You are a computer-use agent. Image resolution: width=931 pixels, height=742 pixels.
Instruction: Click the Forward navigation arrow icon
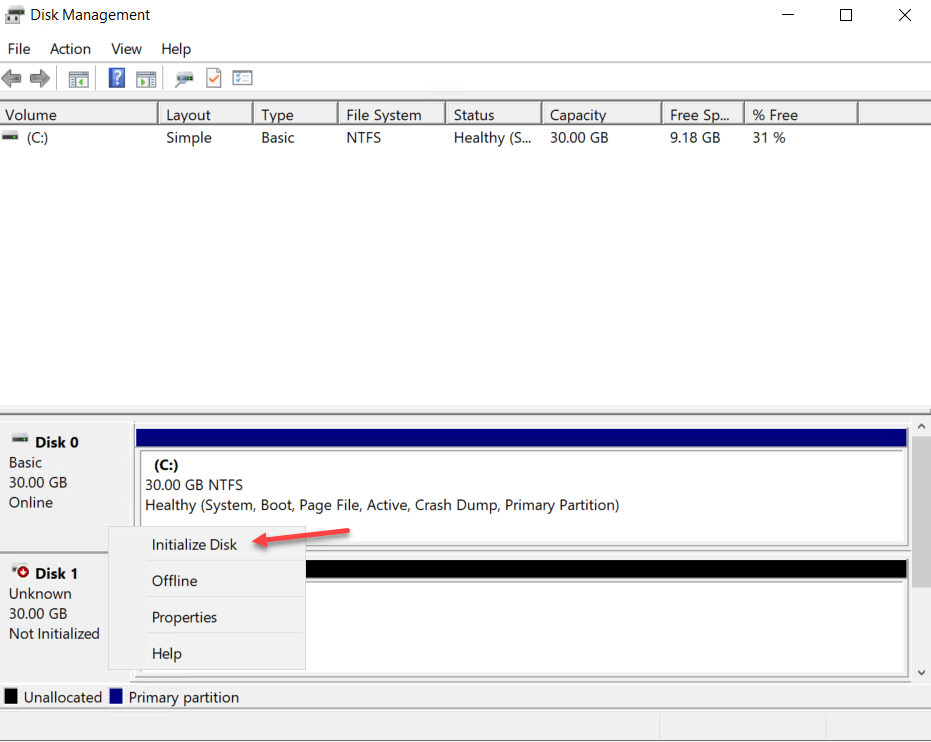[x=37, y=78]
